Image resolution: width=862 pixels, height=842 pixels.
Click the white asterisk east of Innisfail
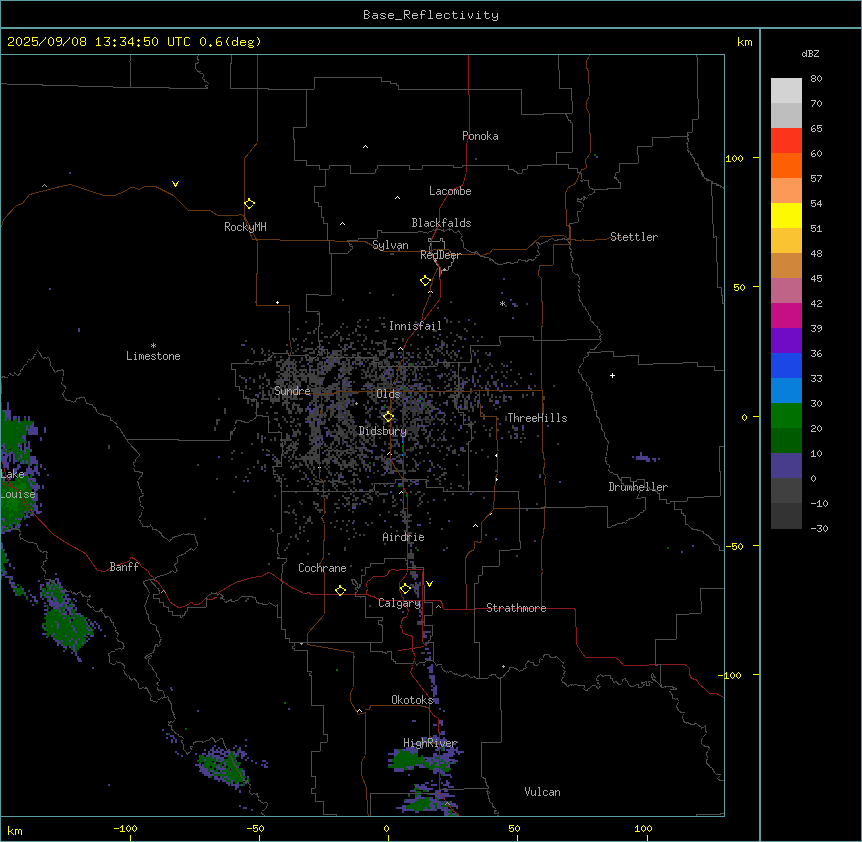tap(502, 303)
